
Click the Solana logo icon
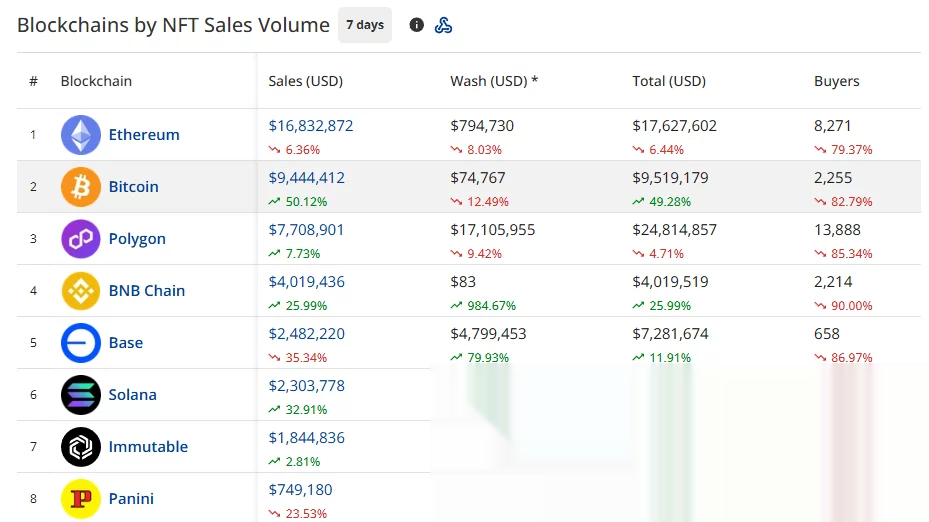point(81,395)
